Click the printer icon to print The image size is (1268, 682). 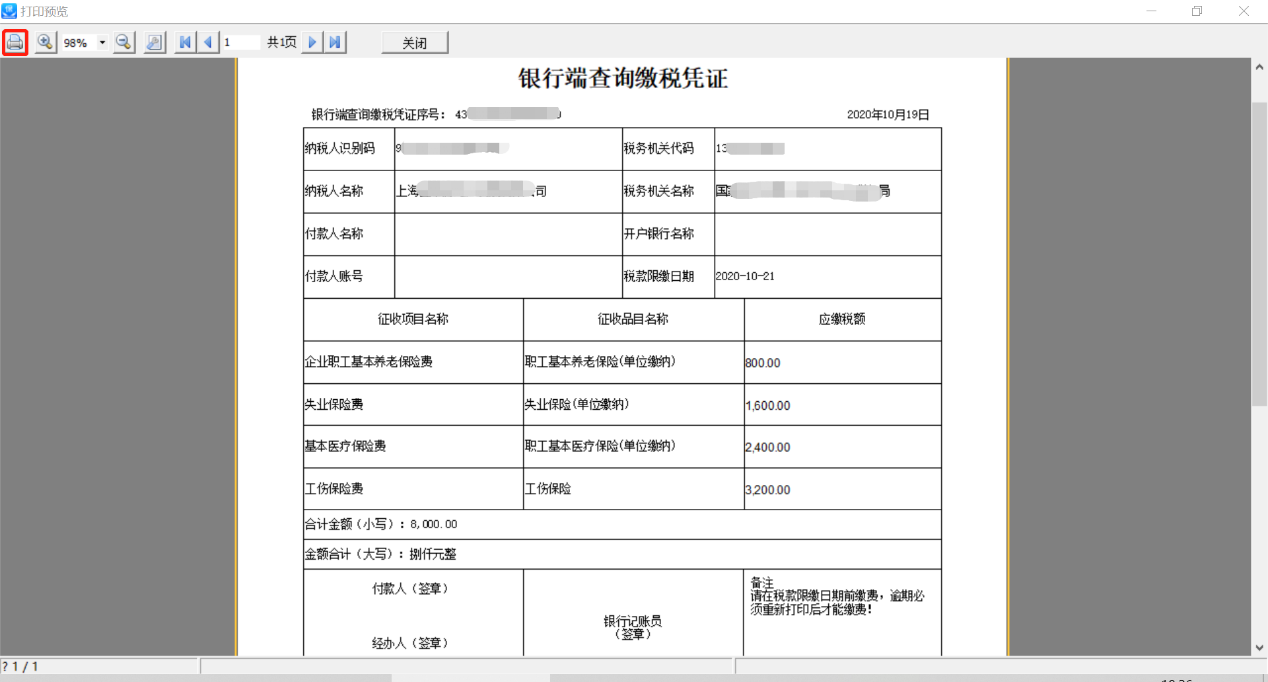(15, 42)
